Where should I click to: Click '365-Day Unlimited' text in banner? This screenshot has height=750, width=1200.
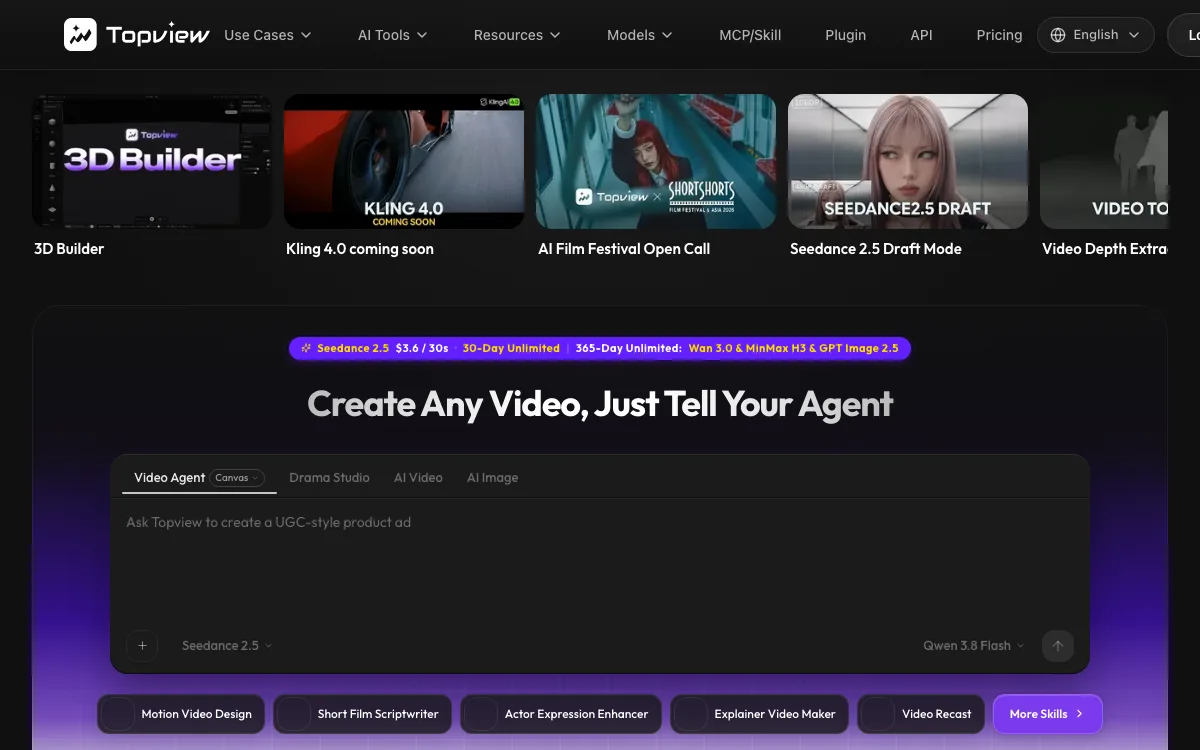629,349
